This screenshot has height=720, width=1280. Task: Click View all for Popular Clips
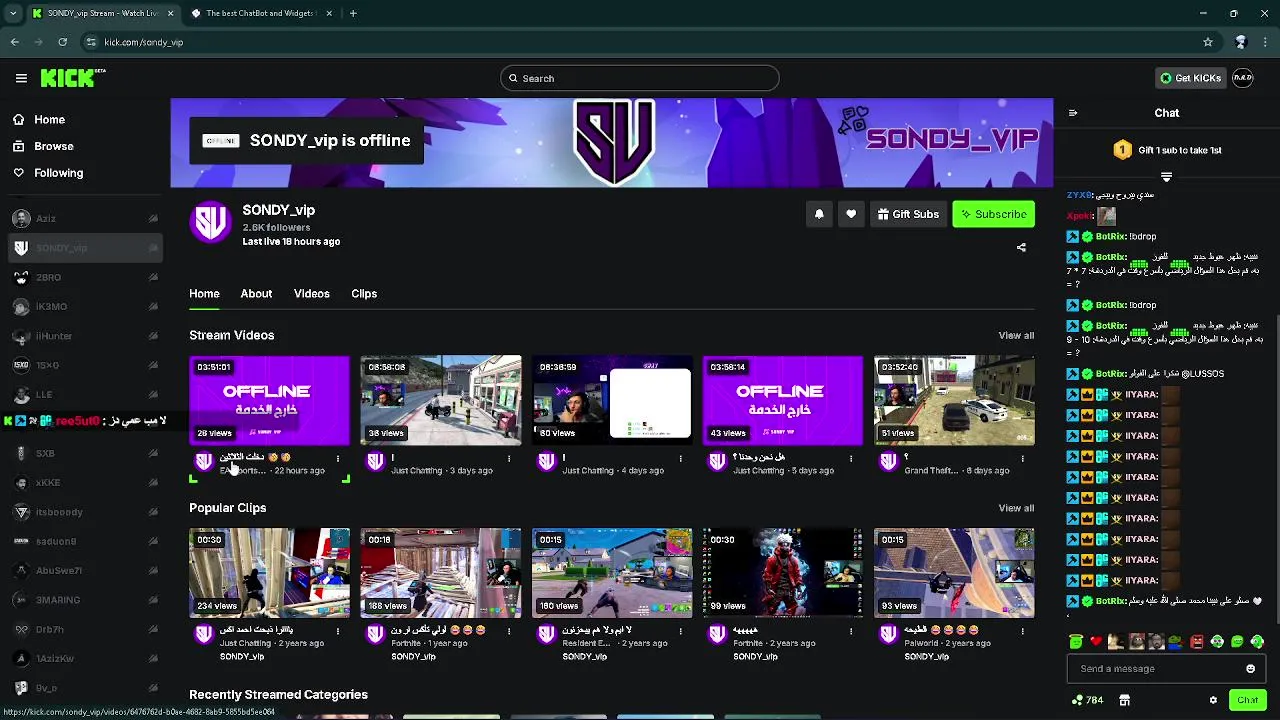click(1016, 508)
